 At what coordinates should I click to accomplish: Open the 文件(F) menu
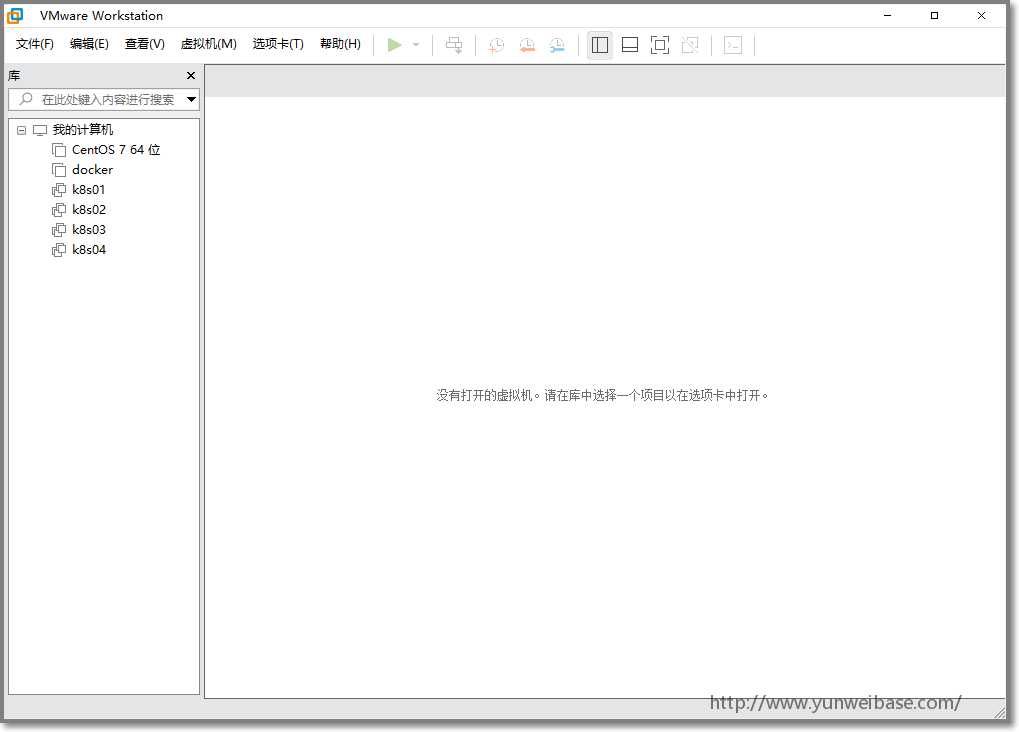[x=34, y=44]
